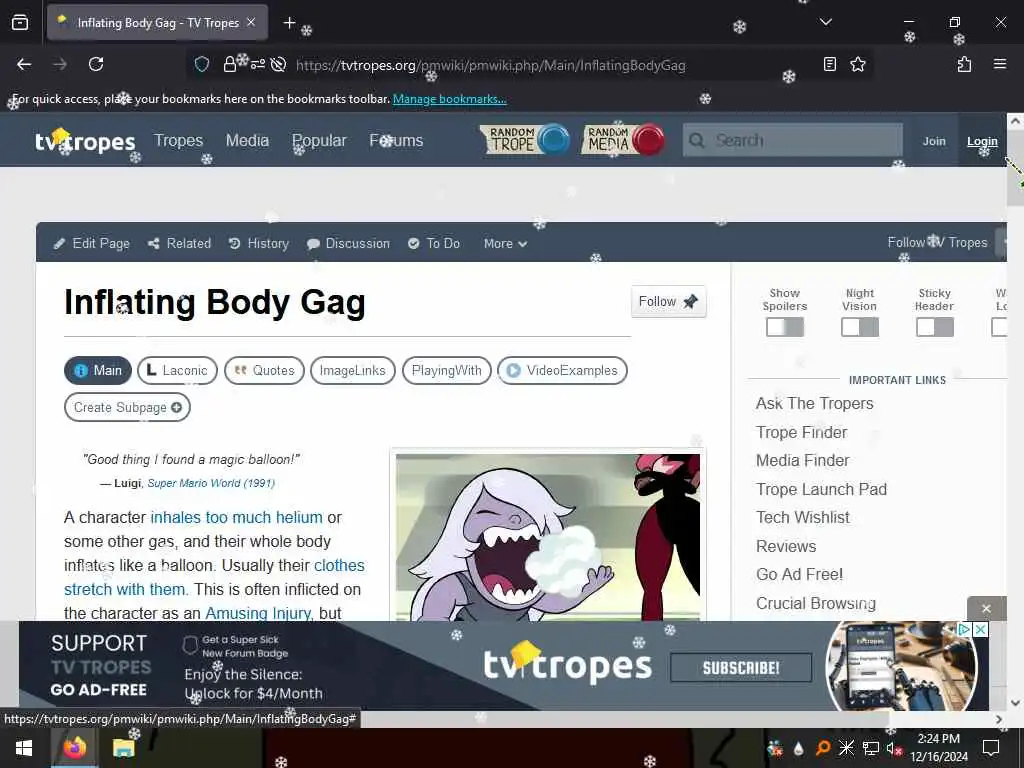This screenshot has height=768, width=1024.
Task: View page History
Action: click(x=259, y=243)
